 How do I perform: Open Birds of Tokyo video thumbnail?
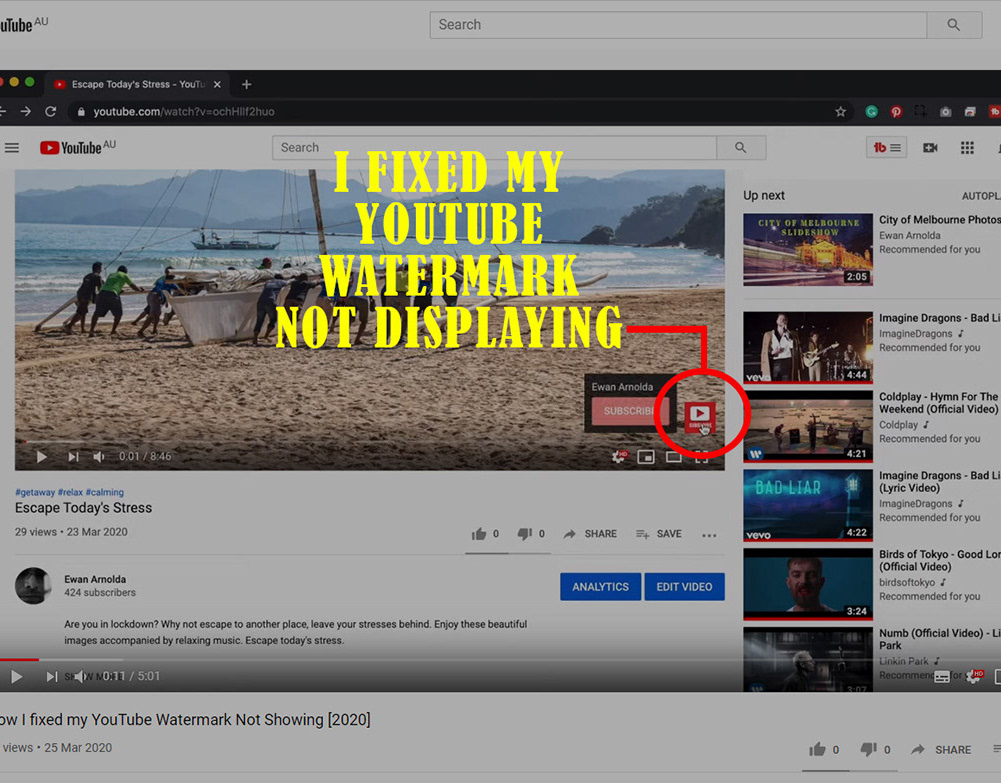point(808,584)
